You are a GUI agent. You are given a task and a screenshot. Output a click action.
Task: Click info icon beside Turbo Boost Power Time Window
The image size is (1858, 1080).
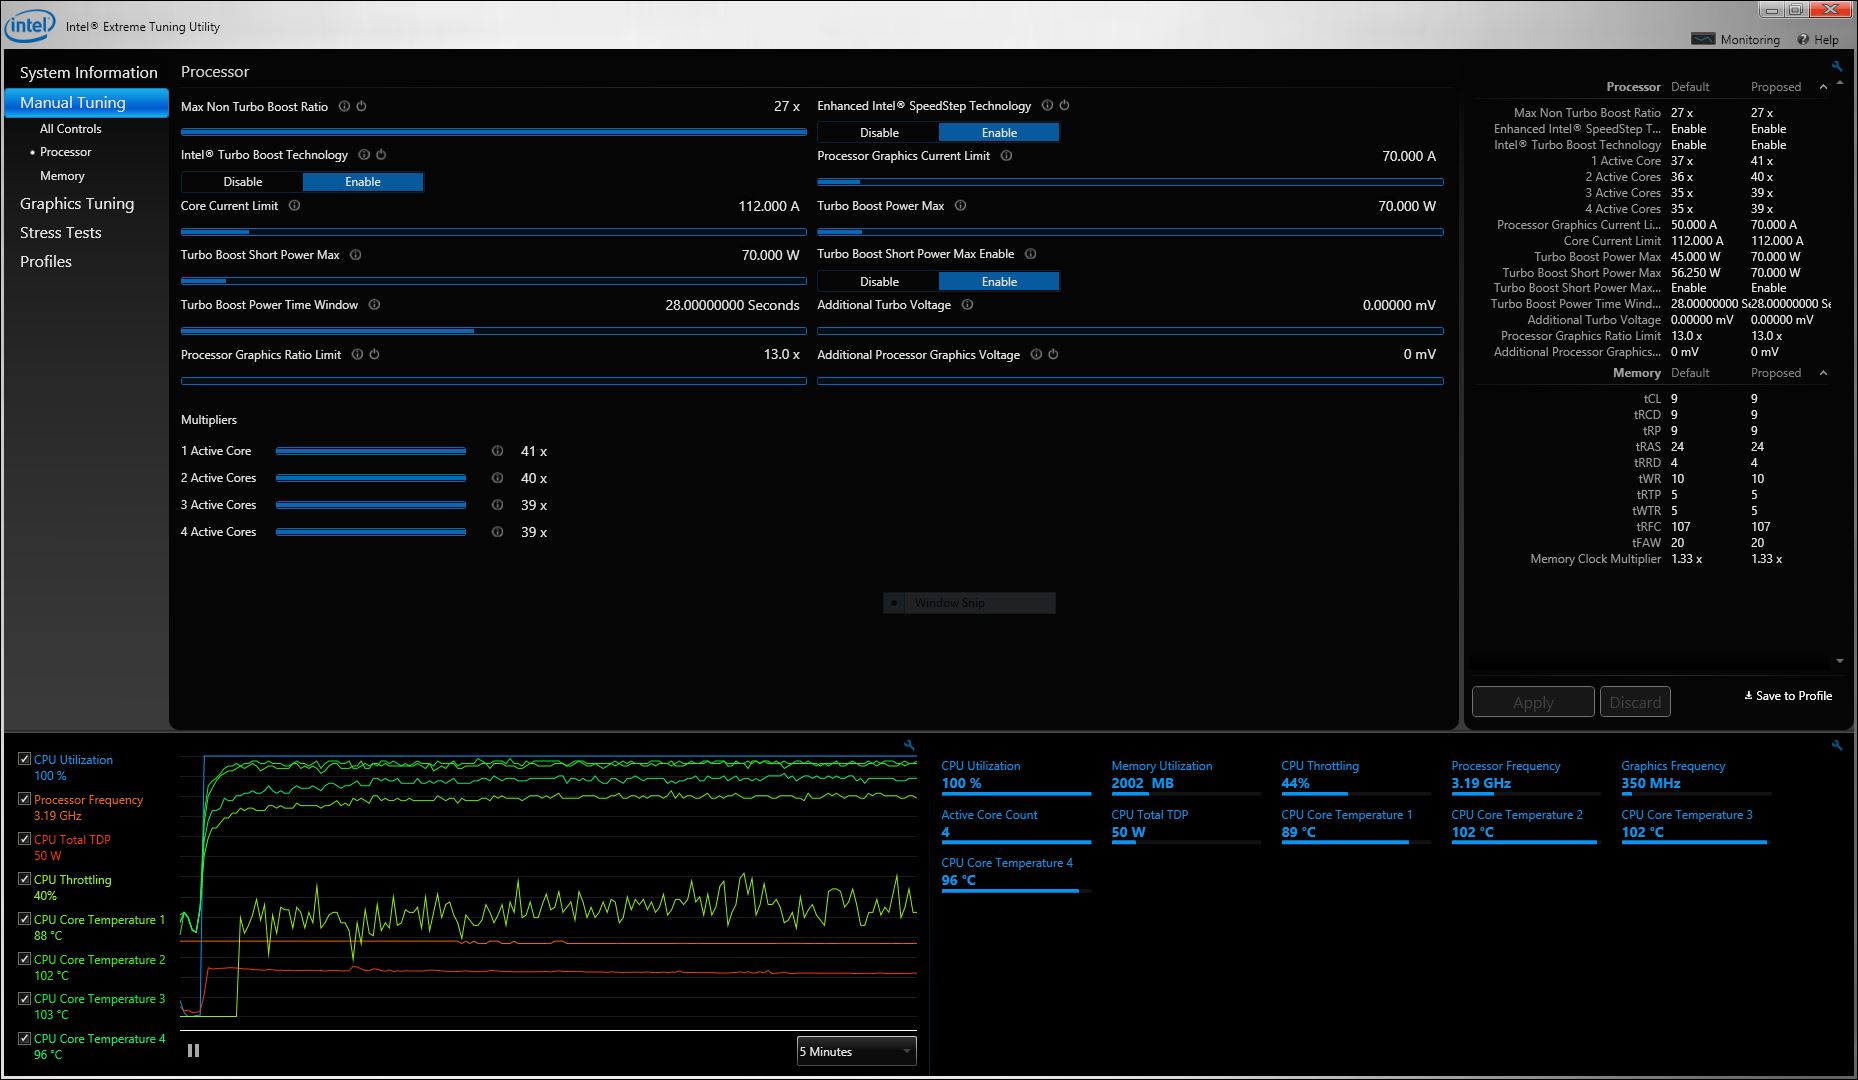(374, 305)
